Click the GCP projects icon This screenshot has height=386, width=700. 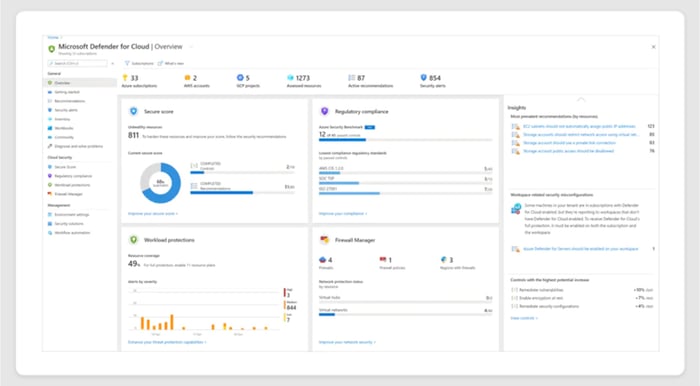click(x=240, y=78)
